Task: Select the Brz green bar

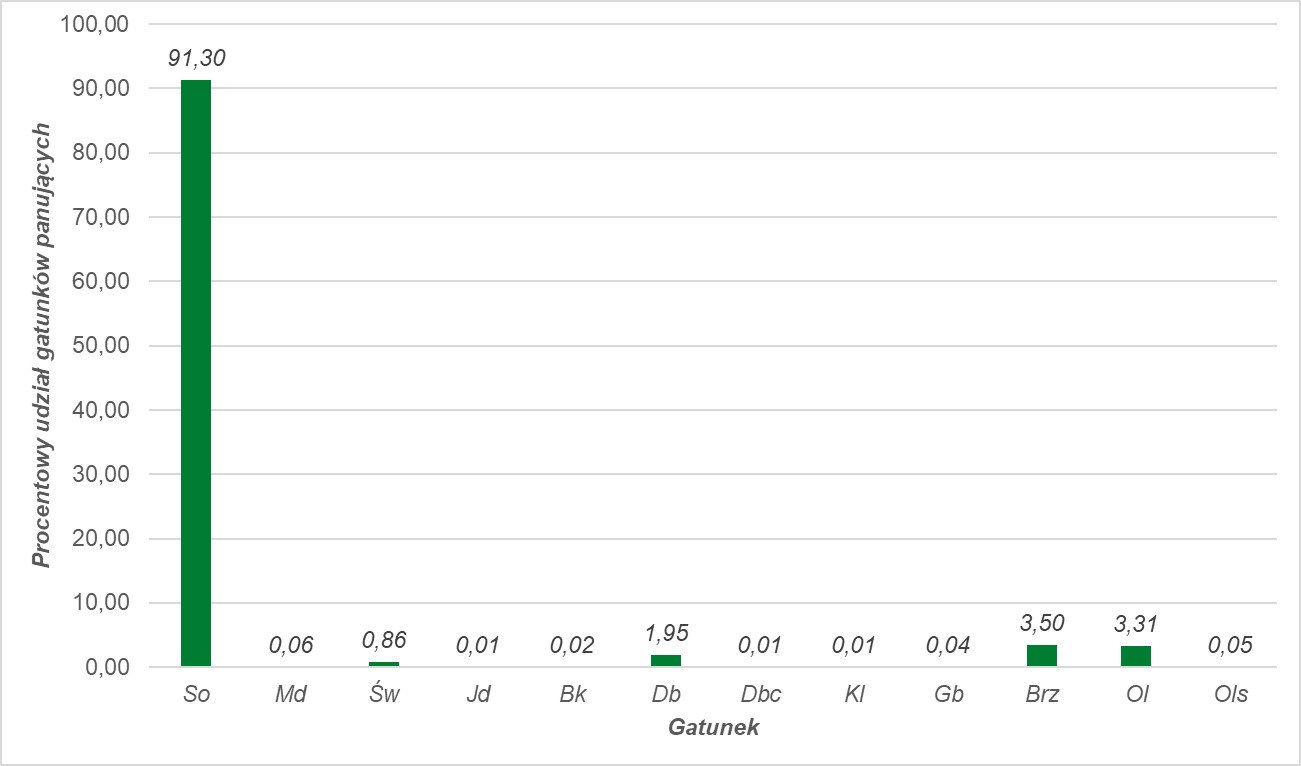Action: pos(1042,656)
